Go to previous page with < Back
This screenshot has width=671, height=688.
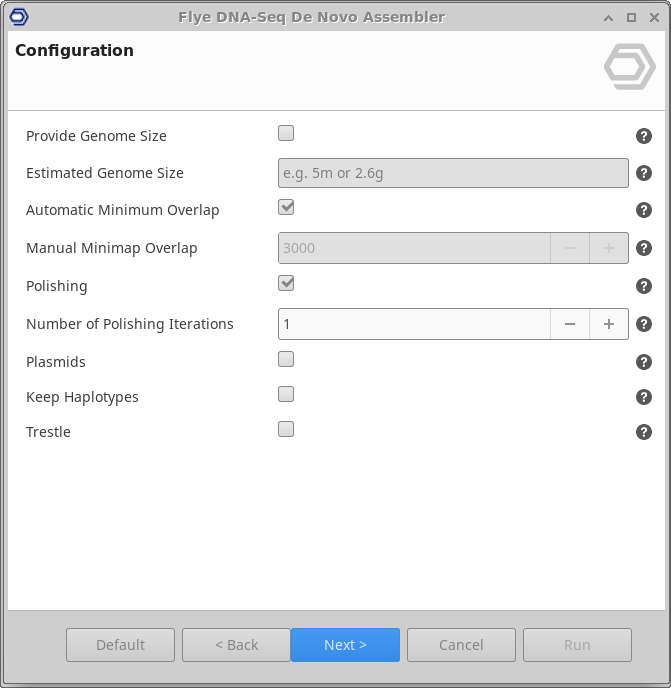click(x=236, y=645)
